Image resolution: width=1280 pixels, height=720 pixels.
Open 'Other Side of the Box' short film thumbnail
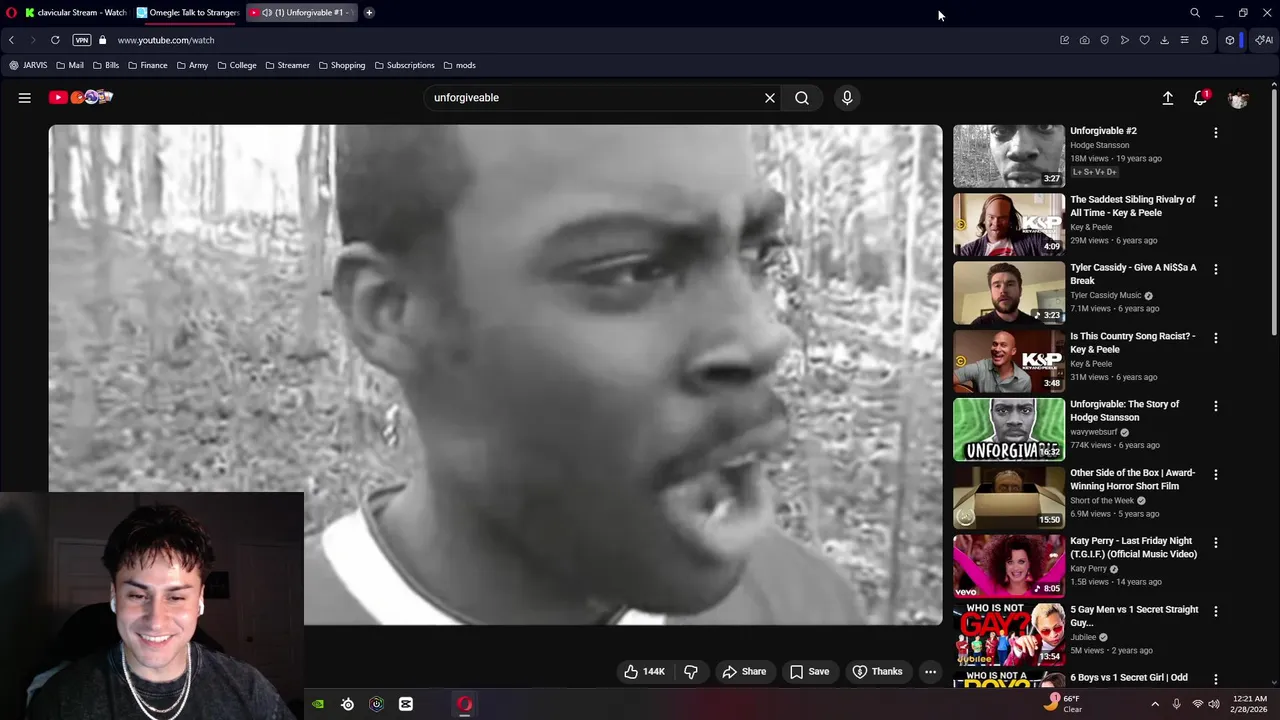(1009, 497)
